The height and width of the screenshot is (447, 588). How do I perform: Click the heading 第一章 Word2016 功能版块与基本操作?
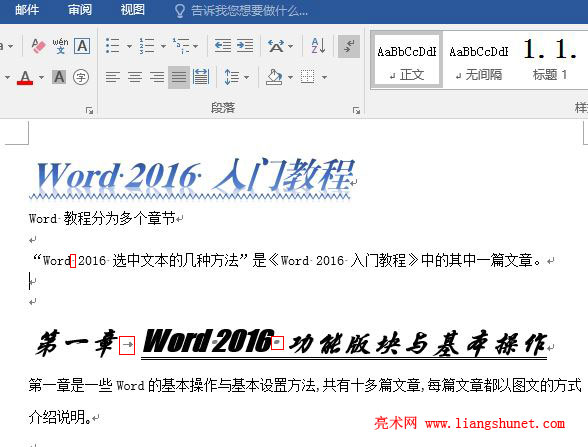[291, 343]
